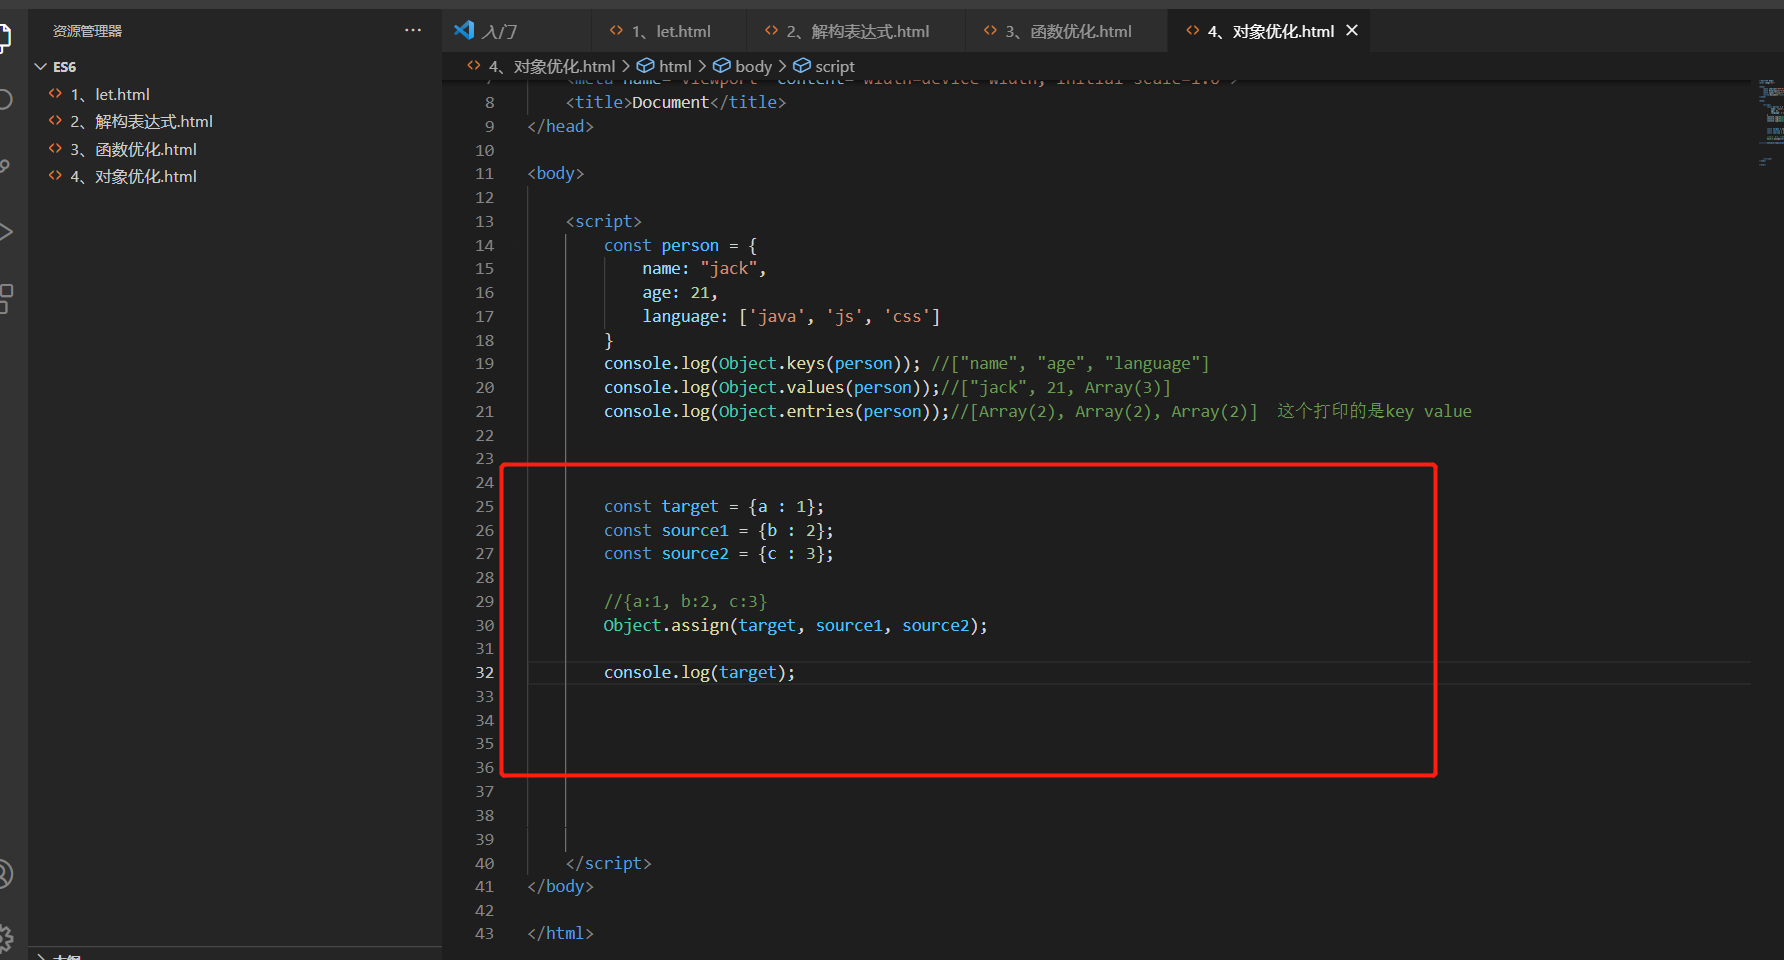Click the const target declaration line
Image resolution: width=1784 pixels, height=960 pixels.
click(714, 506)
